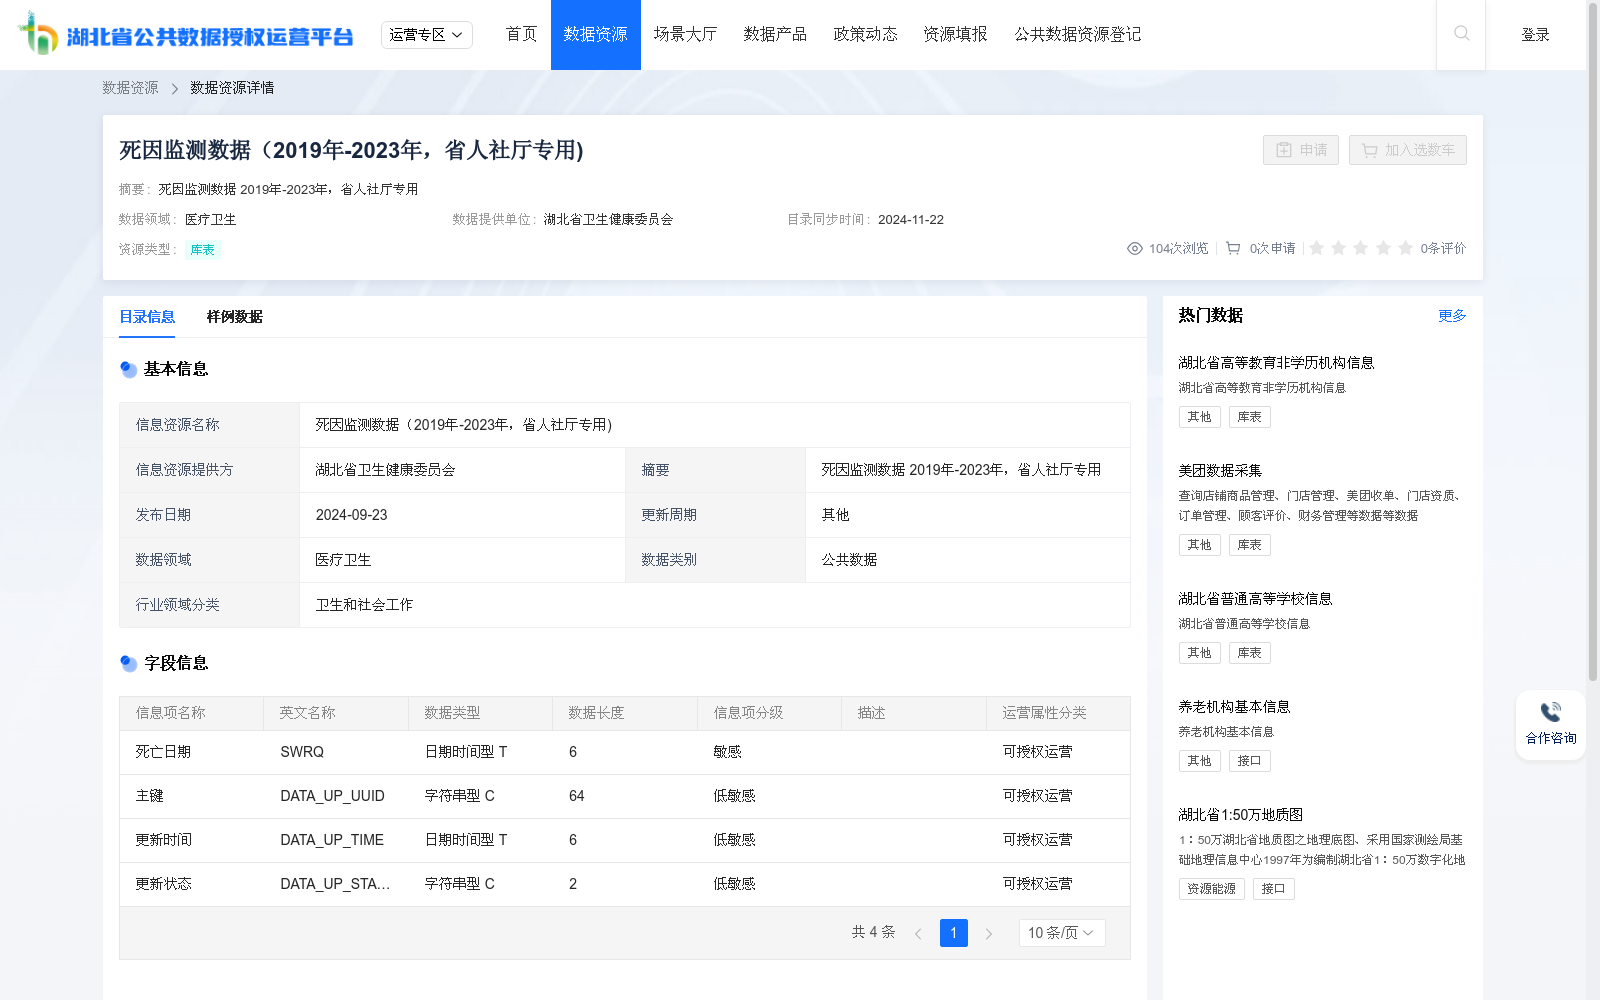Click the blue bullet icon beside 字段信息
Image resolution: width=1600 pixels, height=1000 pixels.
click(128, 663)
